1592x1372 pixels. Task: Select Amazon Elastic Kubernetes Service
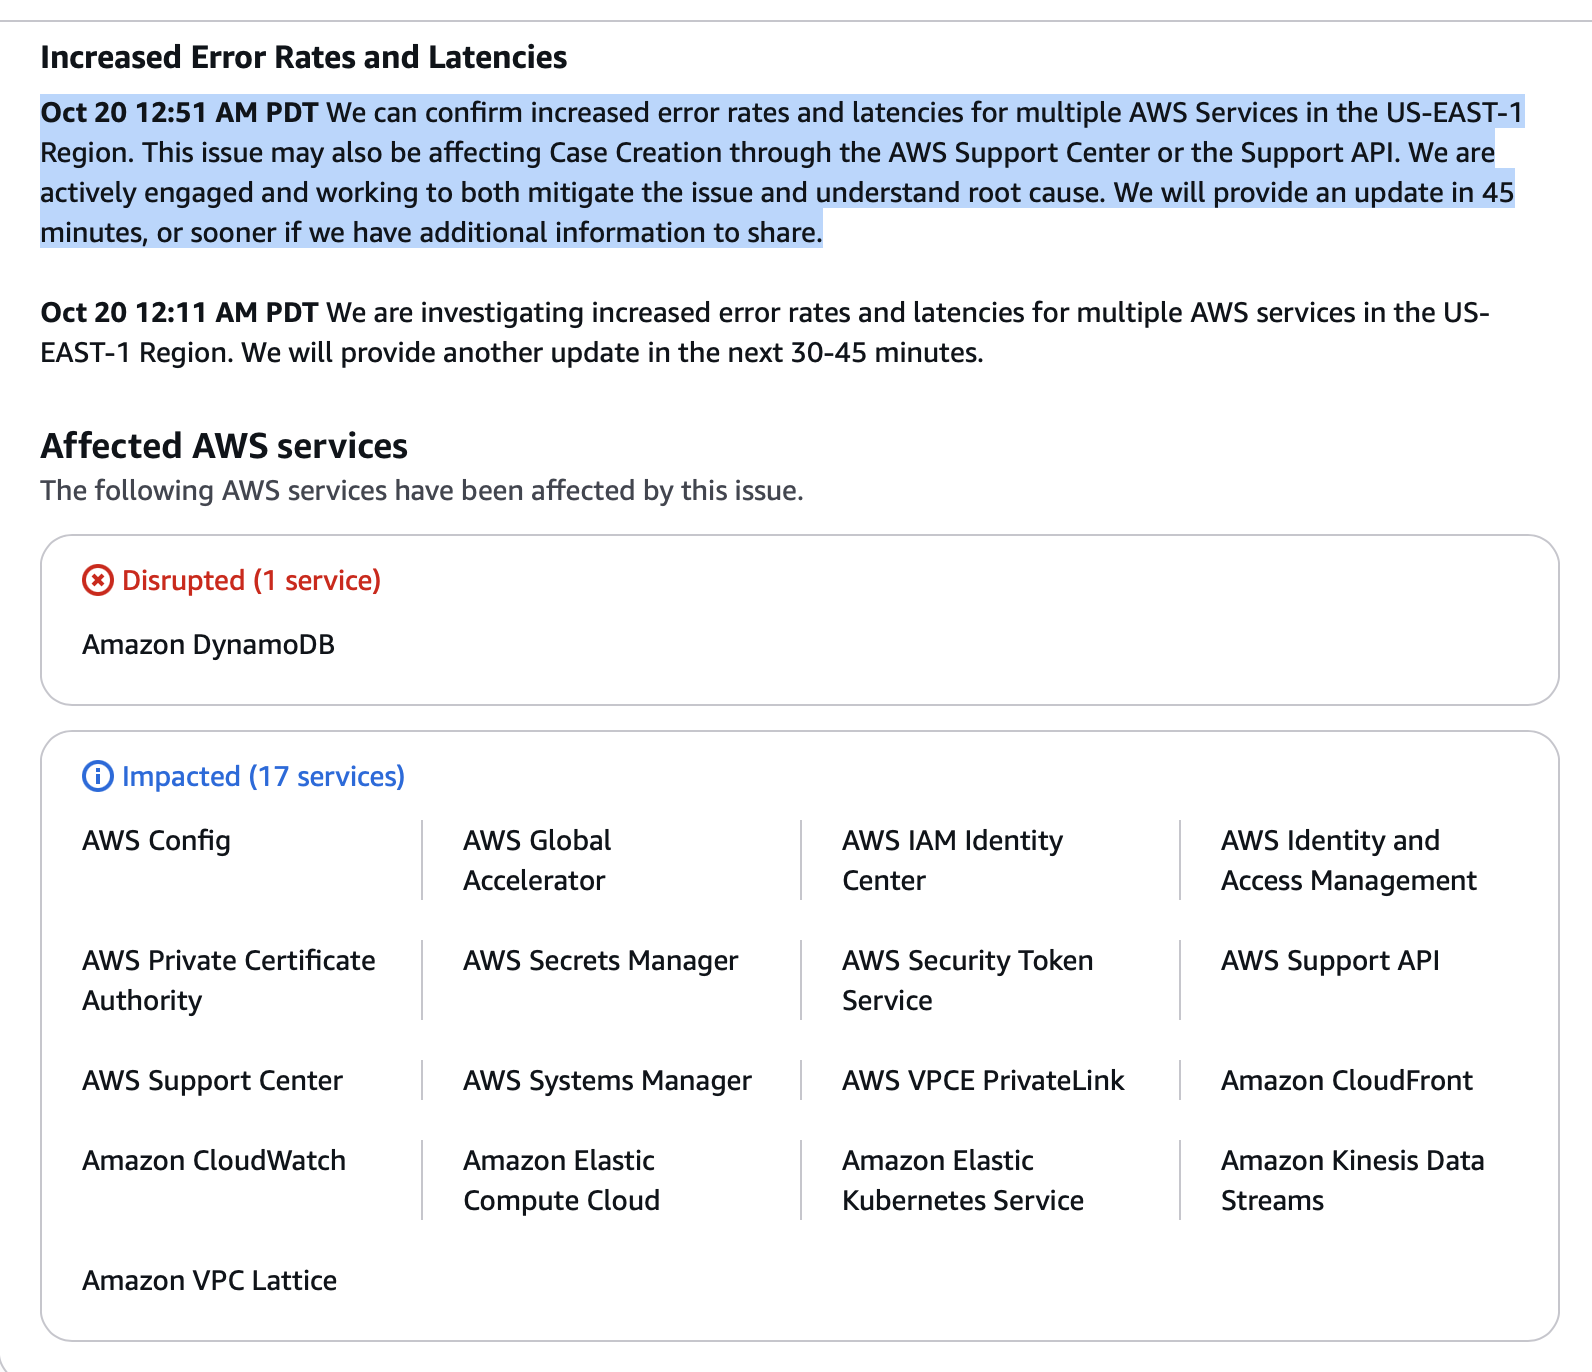tap(962, 1180)
